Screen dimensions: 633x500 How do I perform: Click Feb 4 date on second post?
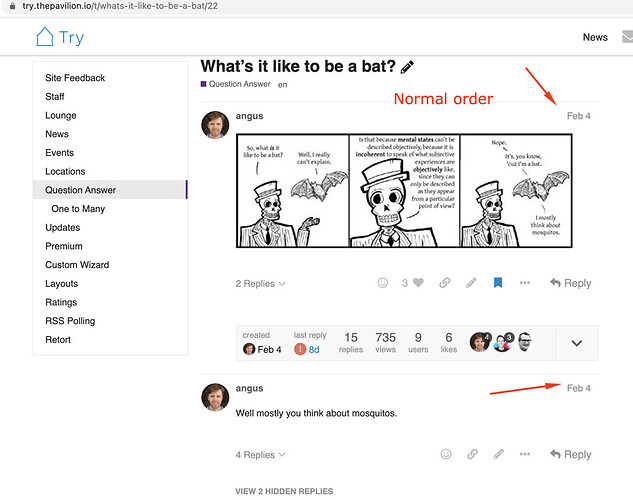tap(579, 388)
